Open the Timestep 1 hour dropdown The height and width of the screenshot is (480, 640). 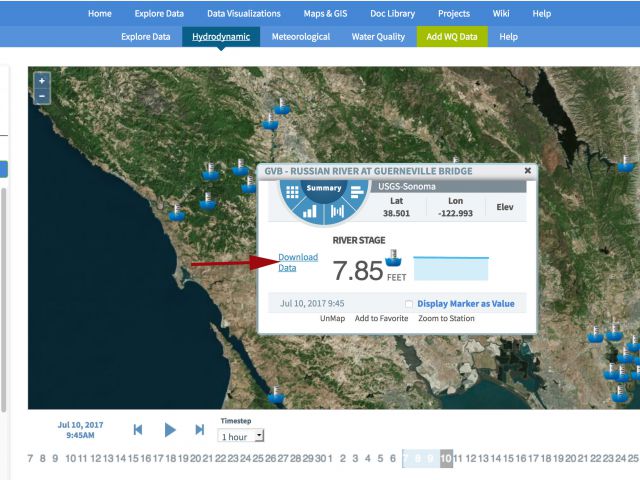(x=241, y=436)
